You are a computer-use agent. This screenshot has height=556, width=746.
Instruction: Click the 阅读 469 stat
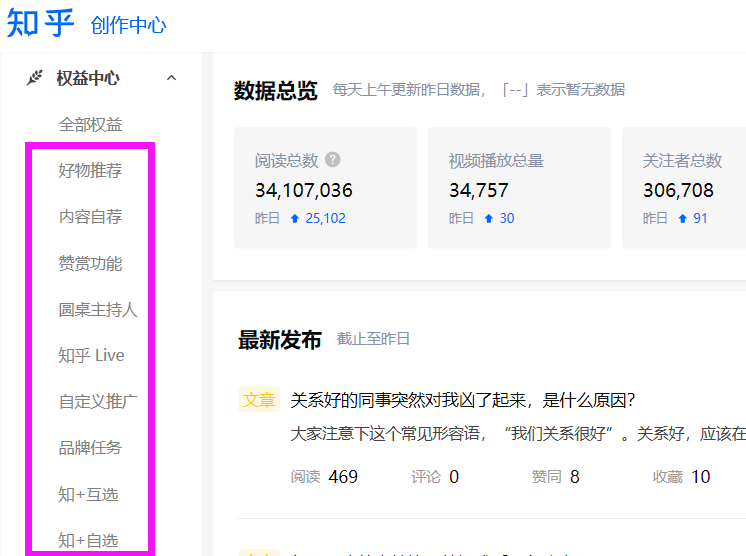click(x=324, y=477)
